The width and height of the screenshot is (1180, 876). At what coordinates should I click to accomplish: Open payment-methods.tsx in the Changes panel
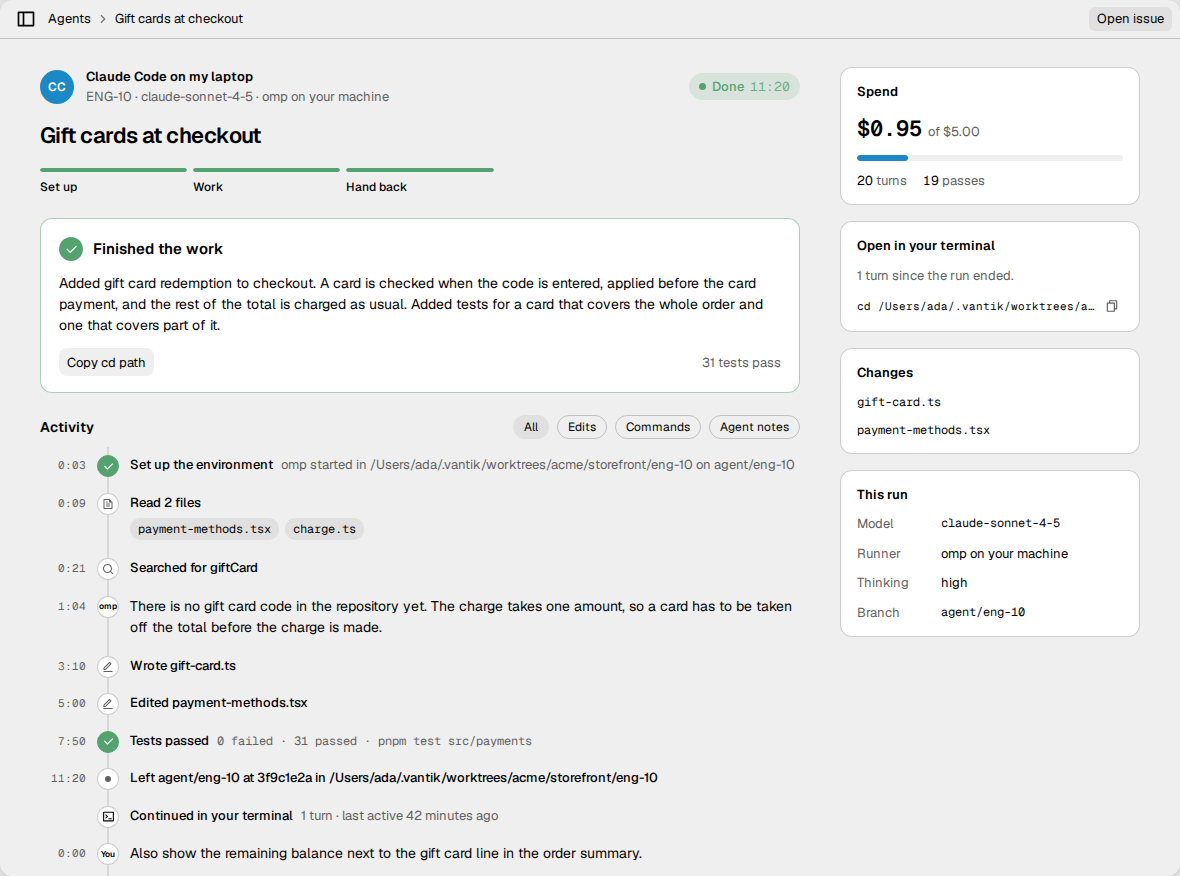(x=923, y=430)
